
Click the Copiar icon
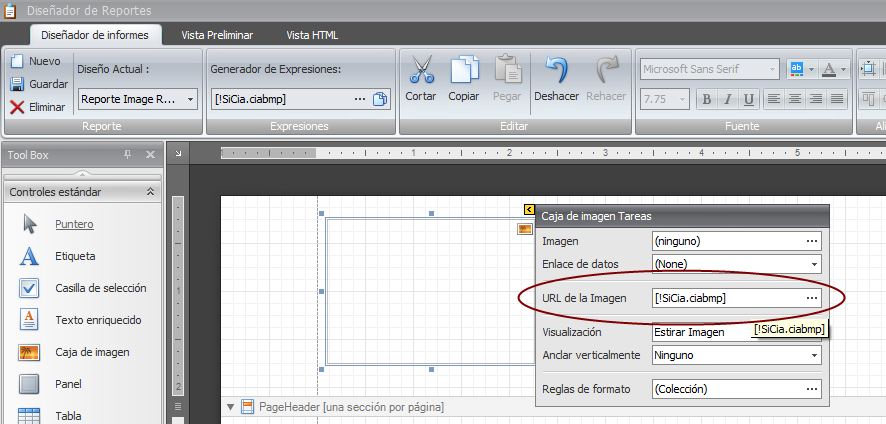coord(464,71)
